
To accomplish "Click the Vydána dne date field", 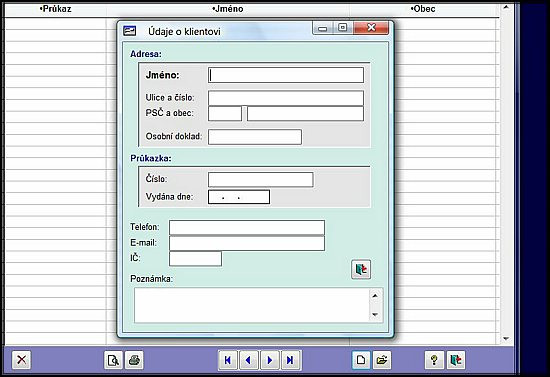I will point(239,197).
